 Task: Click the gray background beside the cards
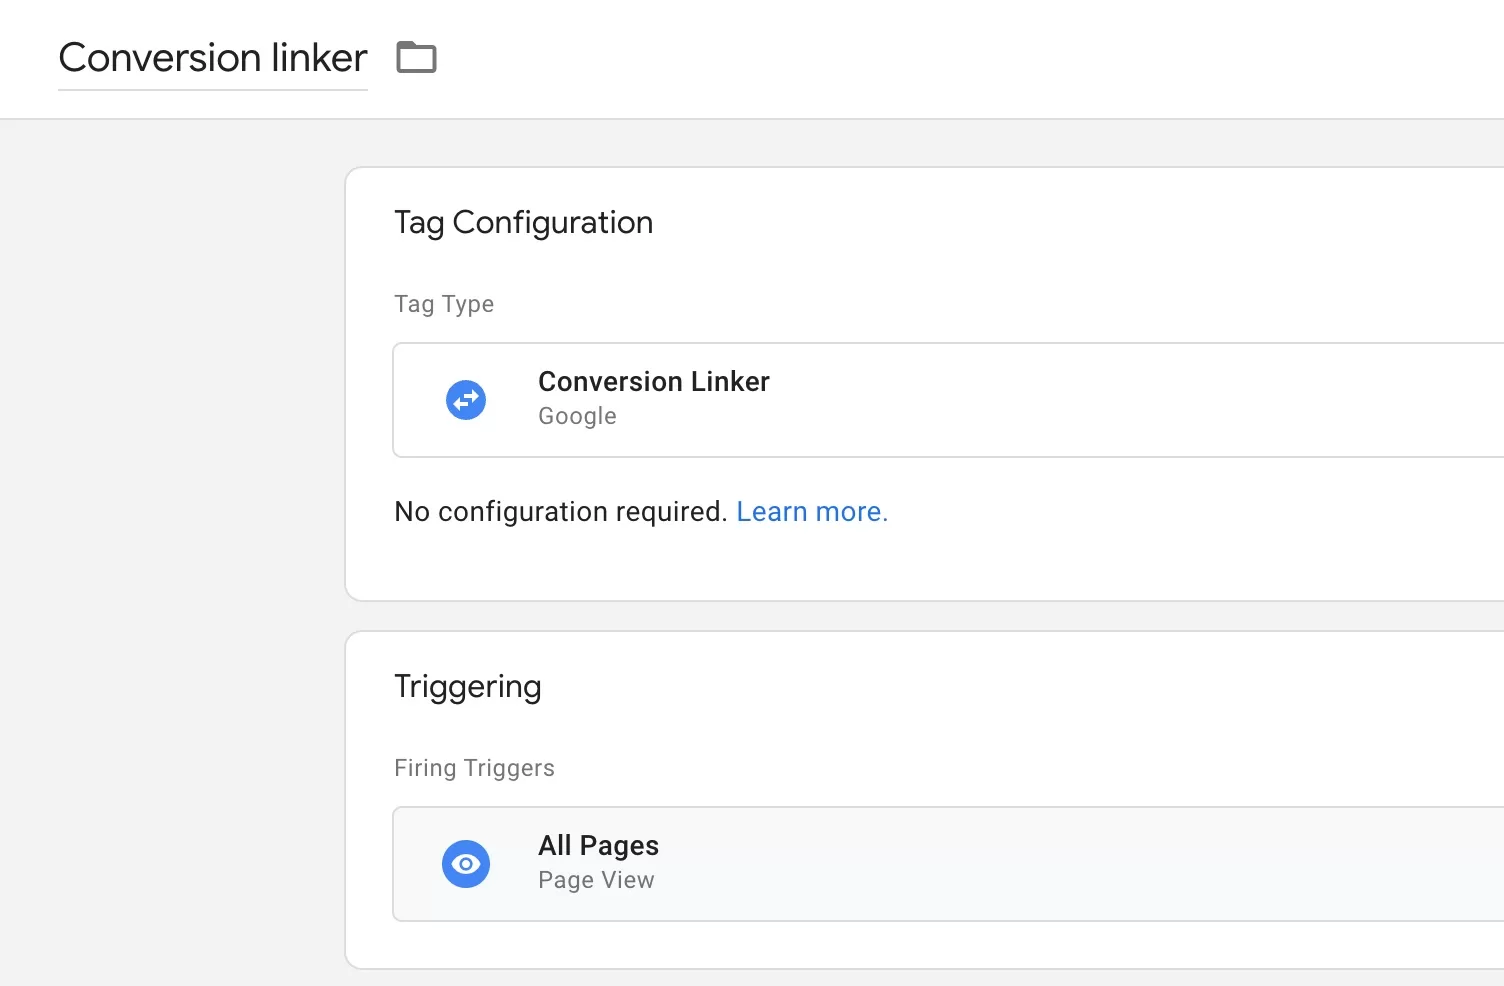pos(170,550)
